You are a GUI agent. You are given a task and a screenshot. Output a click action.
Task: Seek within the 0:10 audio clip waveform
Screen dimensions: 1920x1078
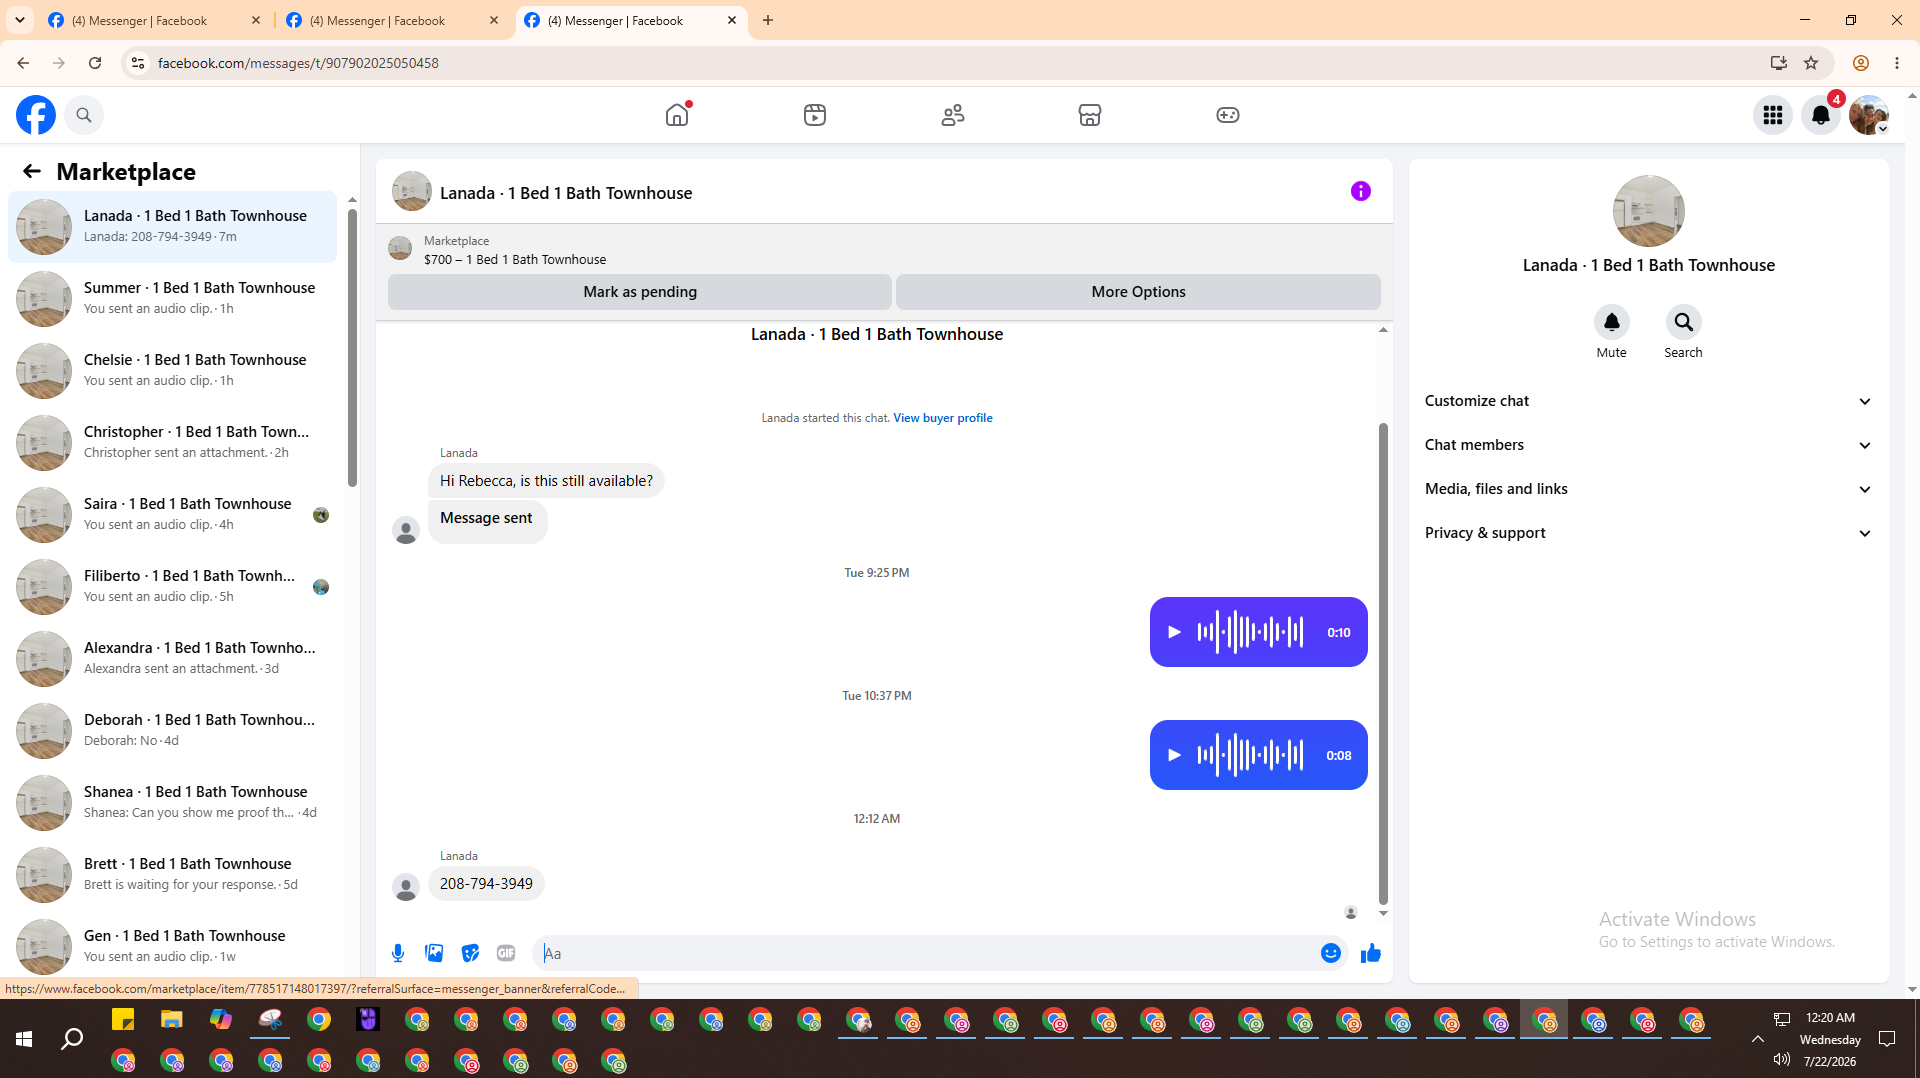point(1250,632)
